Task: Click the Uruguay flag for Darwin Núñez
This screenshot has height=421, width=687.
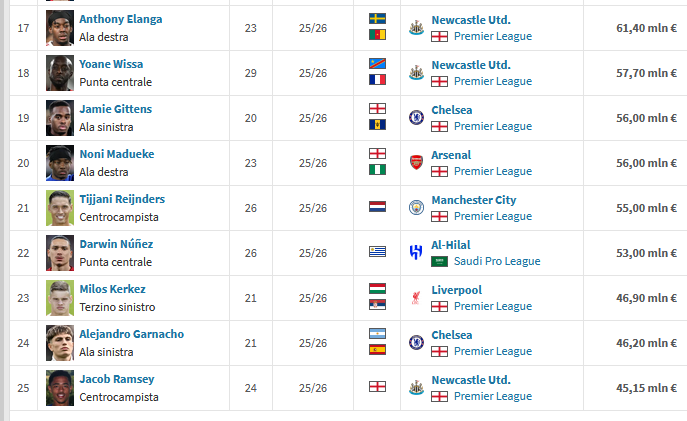Action: point(377,251)
